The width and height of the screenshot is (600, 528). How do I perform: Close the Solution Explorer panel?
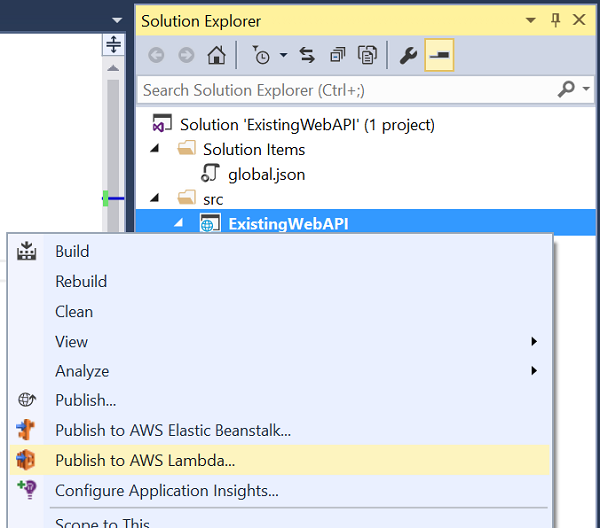pos(579,20)
